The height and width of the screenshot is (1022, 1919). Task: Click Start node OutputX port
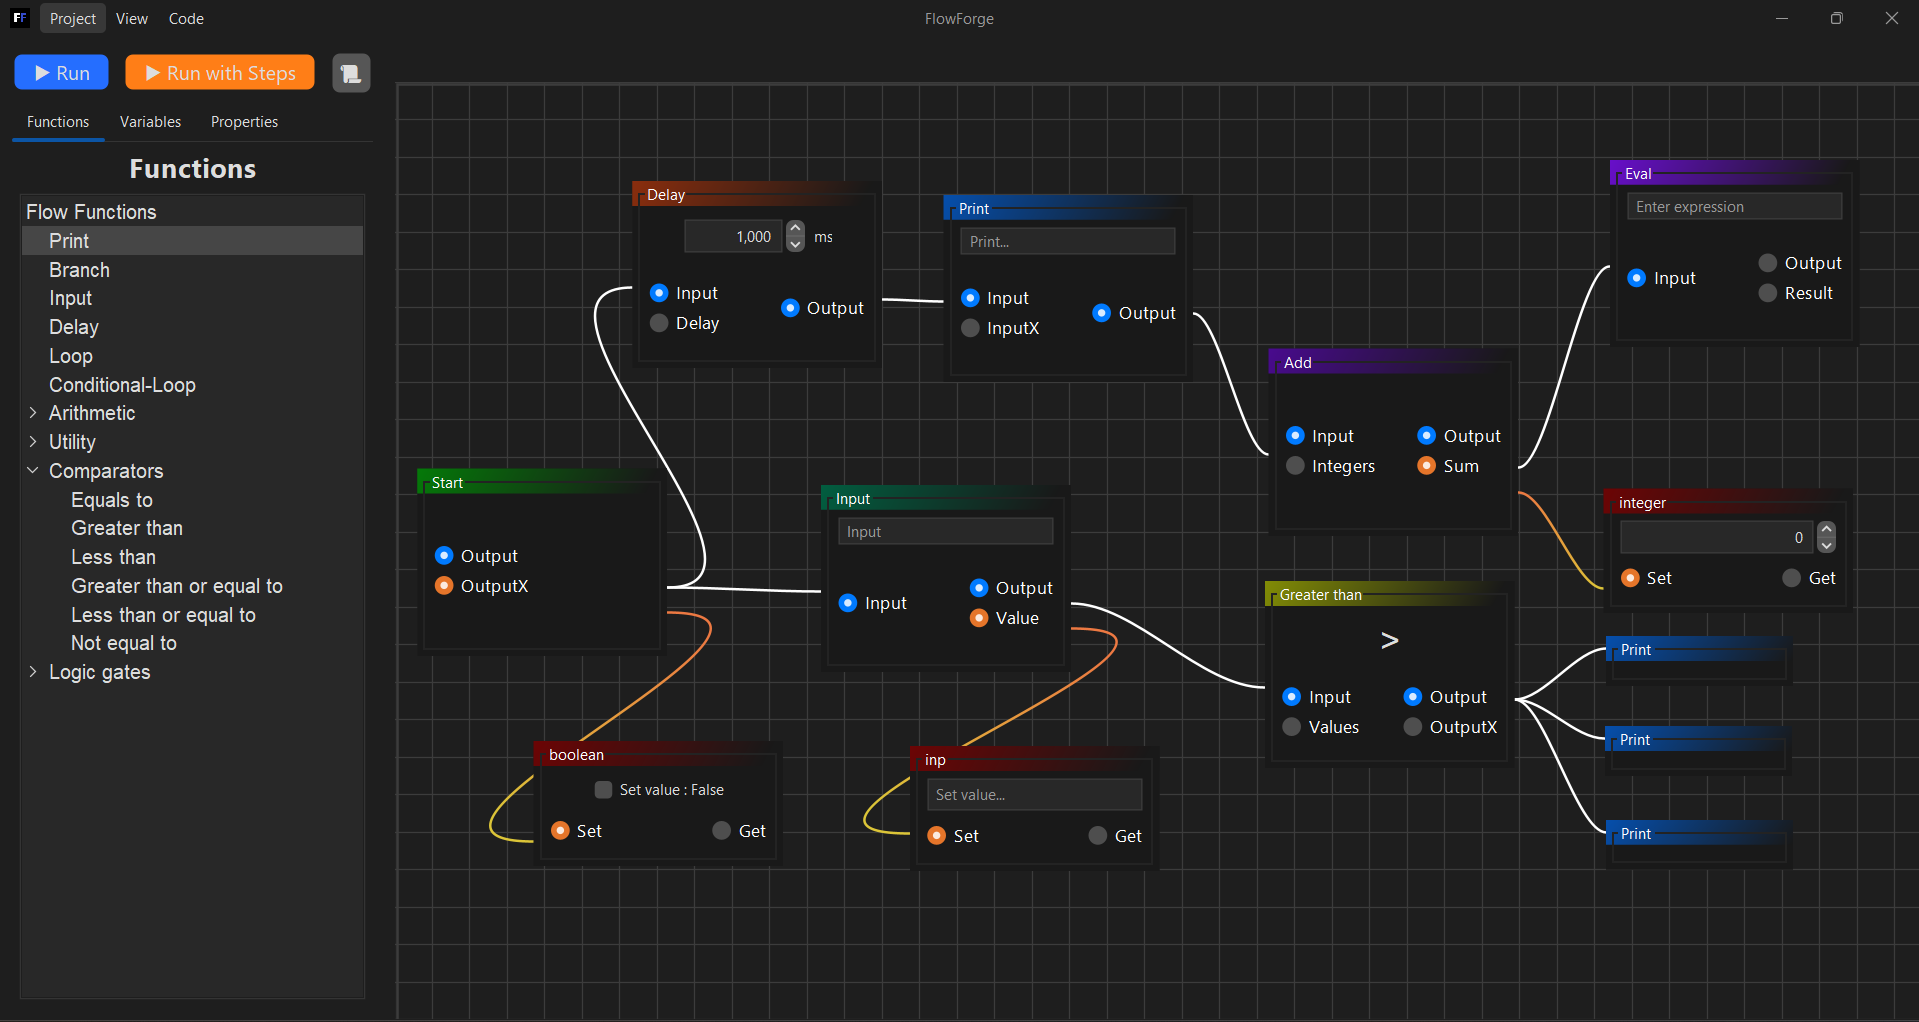coord(444,586)
